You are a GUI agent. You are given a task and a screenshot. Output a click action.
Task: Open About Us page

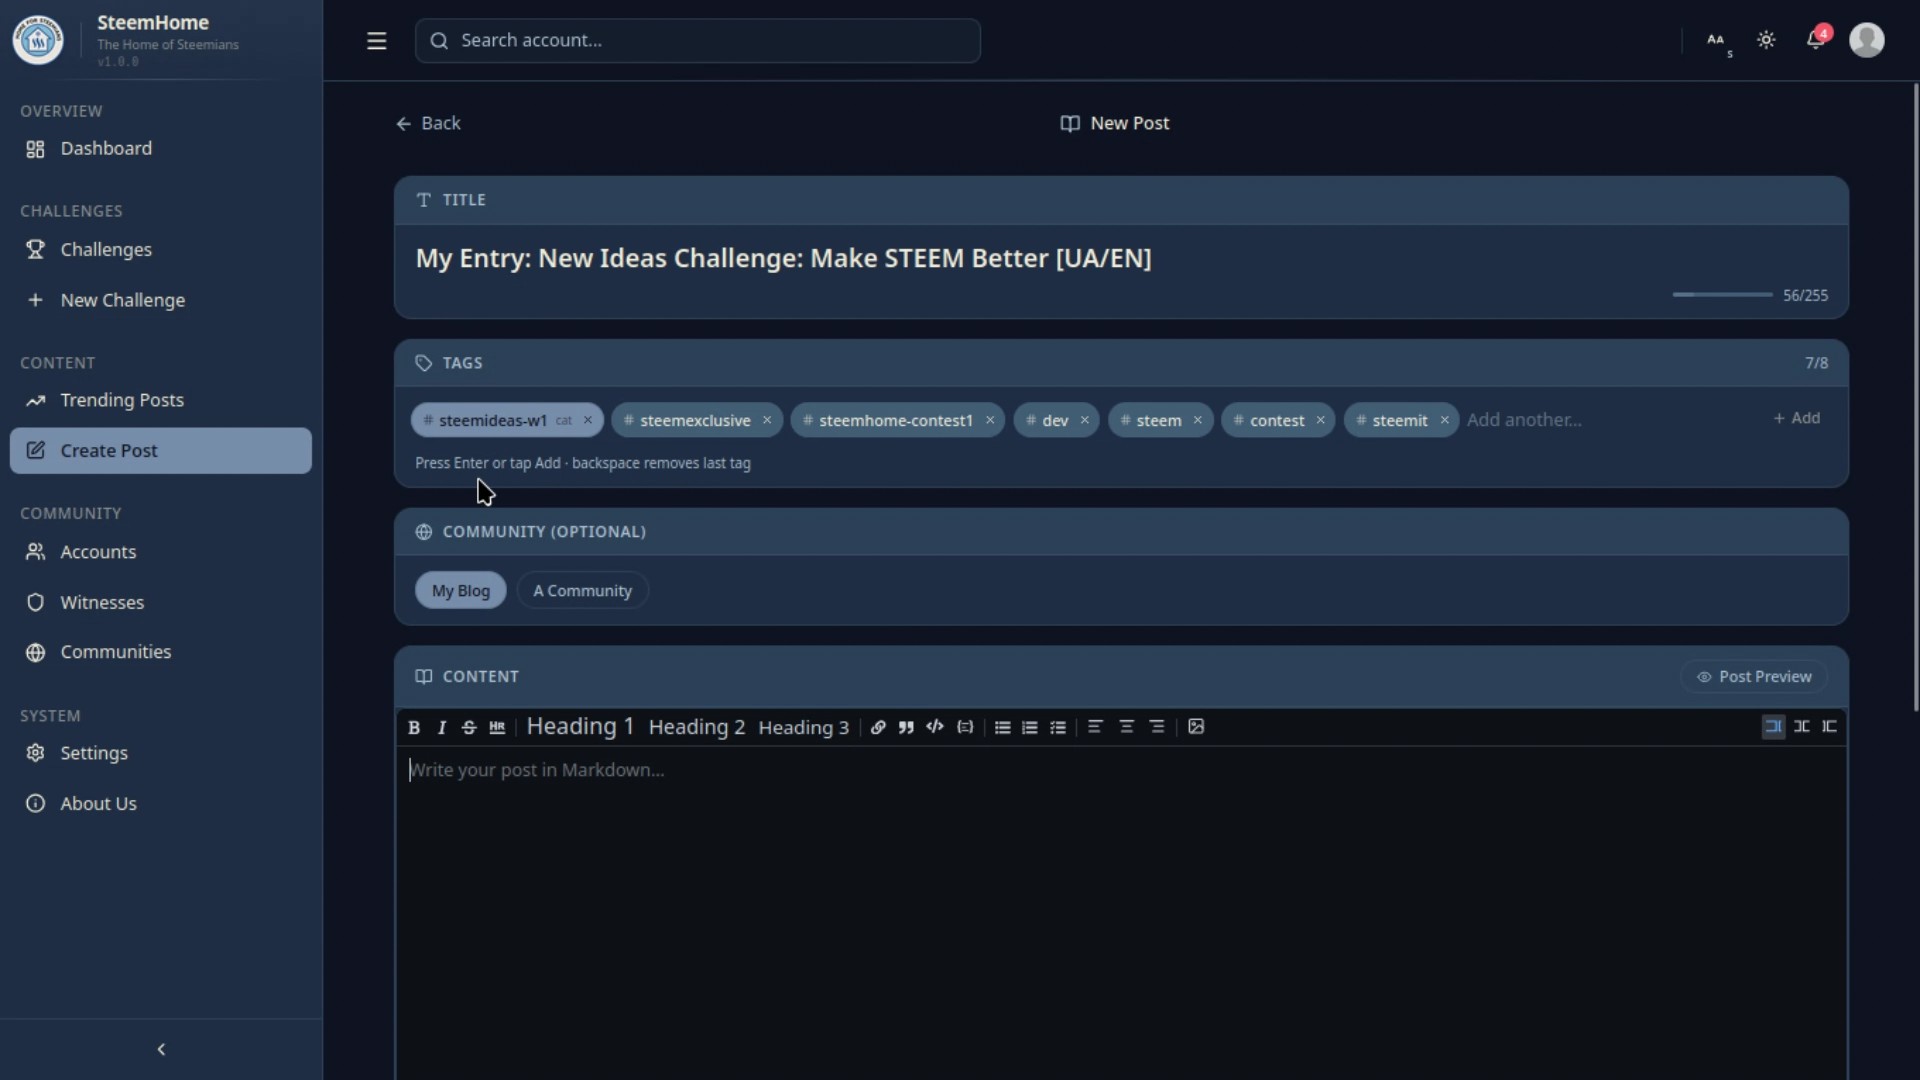tap(161, 804)
